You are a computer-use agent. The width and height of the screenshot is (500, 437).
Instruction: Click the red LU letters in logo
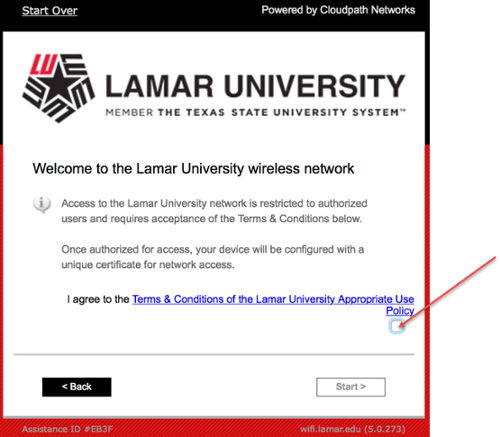point(43,64)
